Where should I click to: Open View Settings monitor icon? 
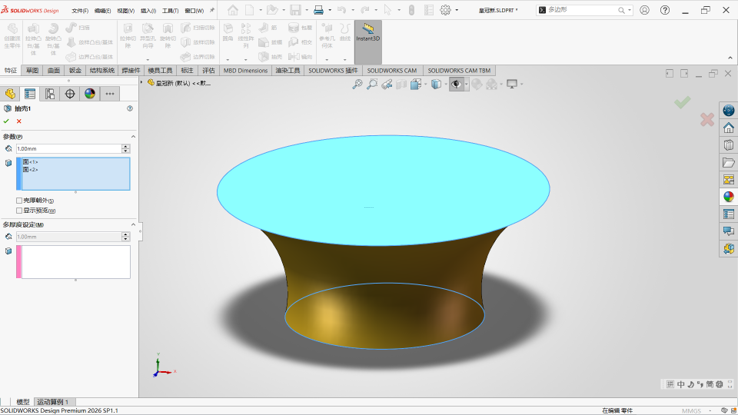[x=512, y=84]
